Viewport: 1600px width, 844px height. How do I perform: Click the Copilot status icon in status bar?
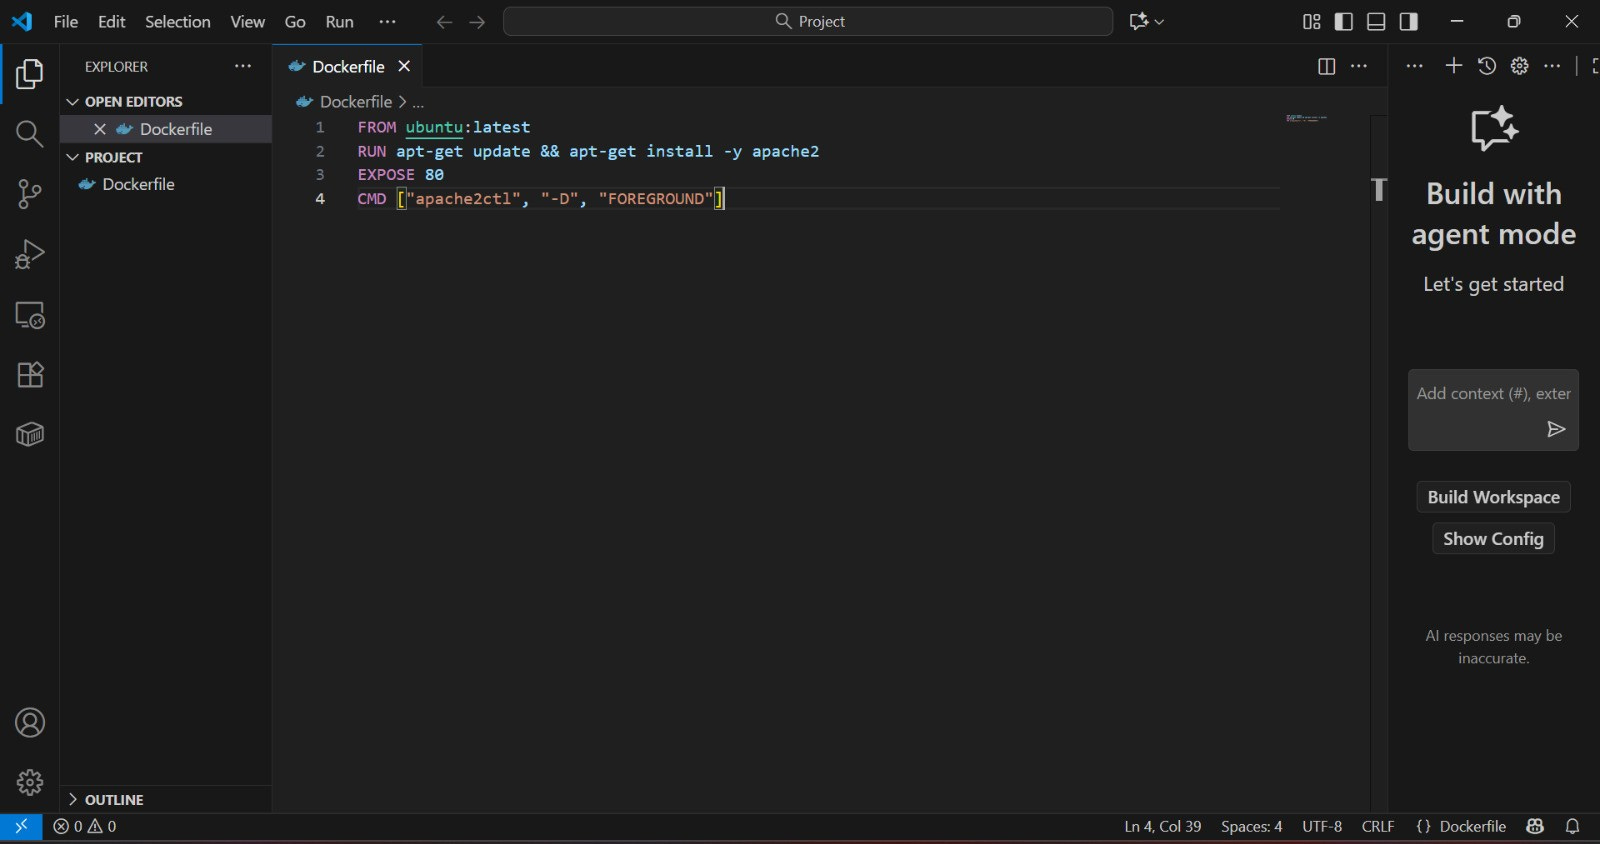click(x=1535, y=827)
